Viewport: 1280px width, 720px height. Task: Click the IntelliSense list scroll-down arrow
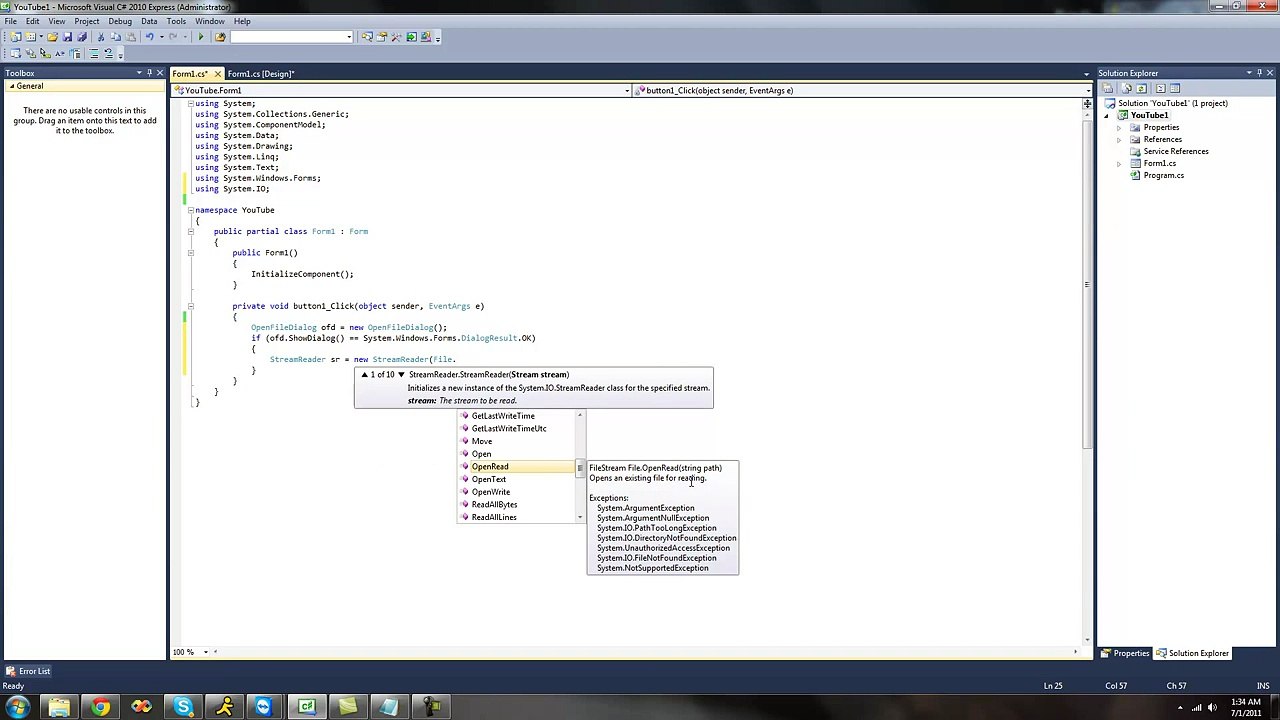click(580, 518)
